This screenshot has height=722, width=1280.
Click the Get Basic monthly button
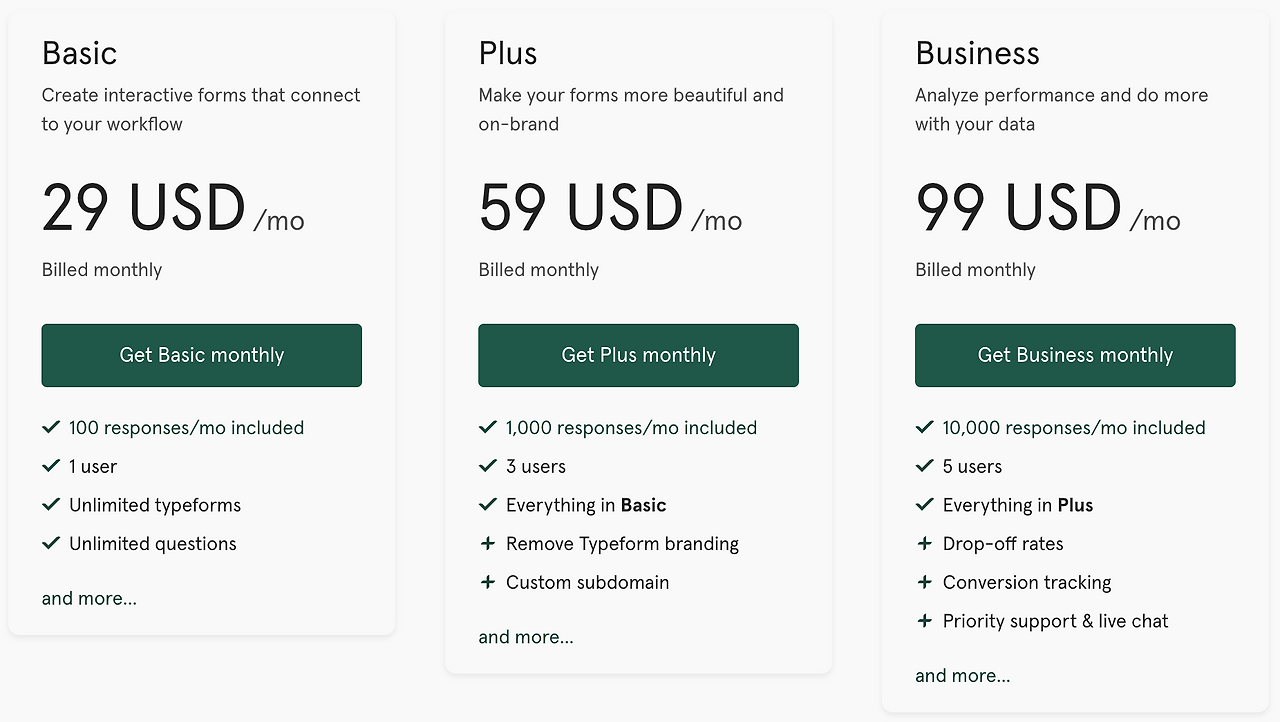(x=201, y=355)
